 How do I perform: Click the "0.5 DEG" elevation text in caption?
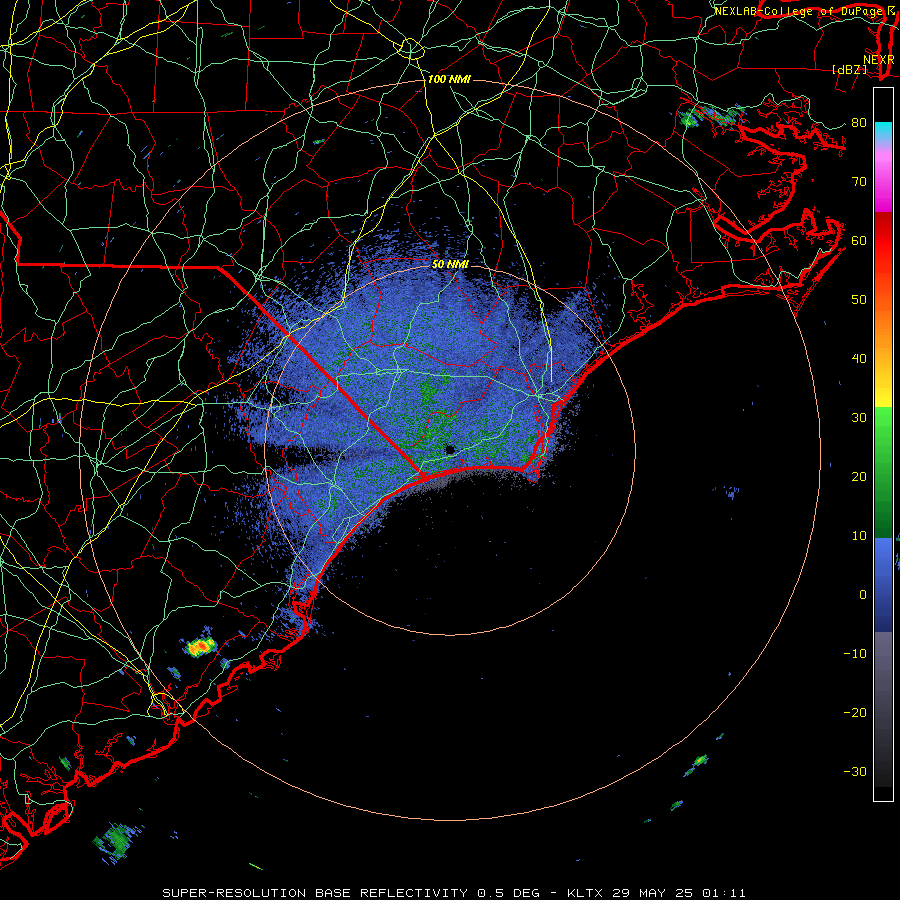coord(508,893)
